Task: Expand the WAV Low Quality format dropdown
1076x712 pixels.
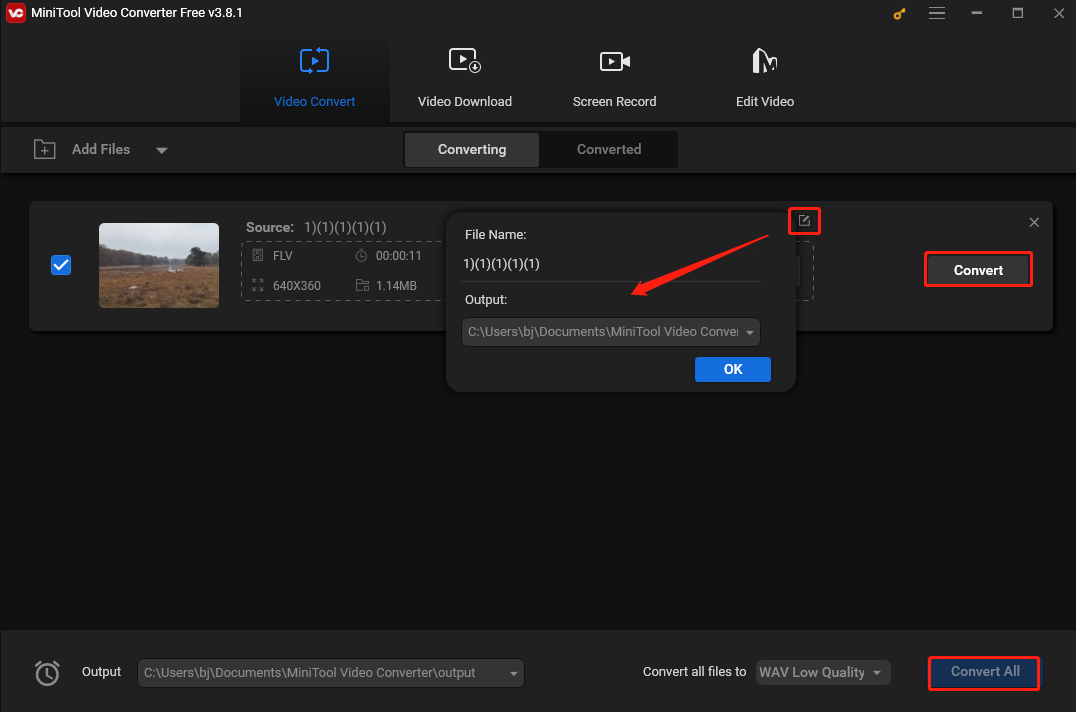Action: point(823,672)
